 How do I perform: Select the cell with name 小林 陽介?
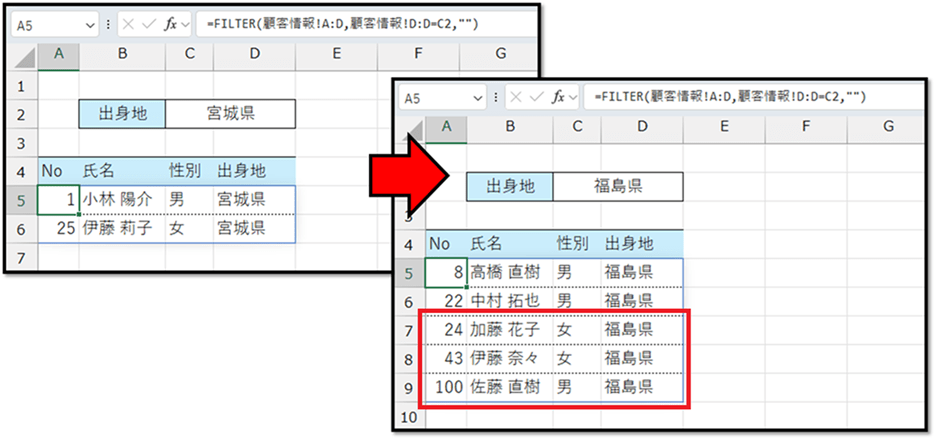119,199
